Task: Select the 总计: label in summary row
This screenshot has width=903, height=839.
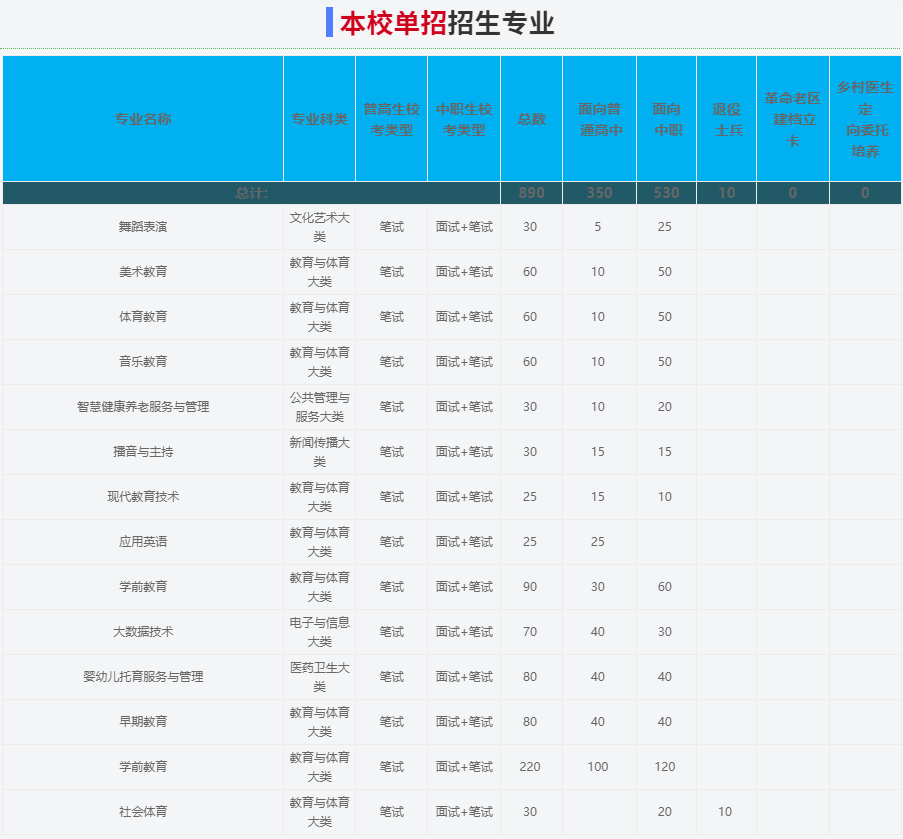Action: (x=252, y=193)
